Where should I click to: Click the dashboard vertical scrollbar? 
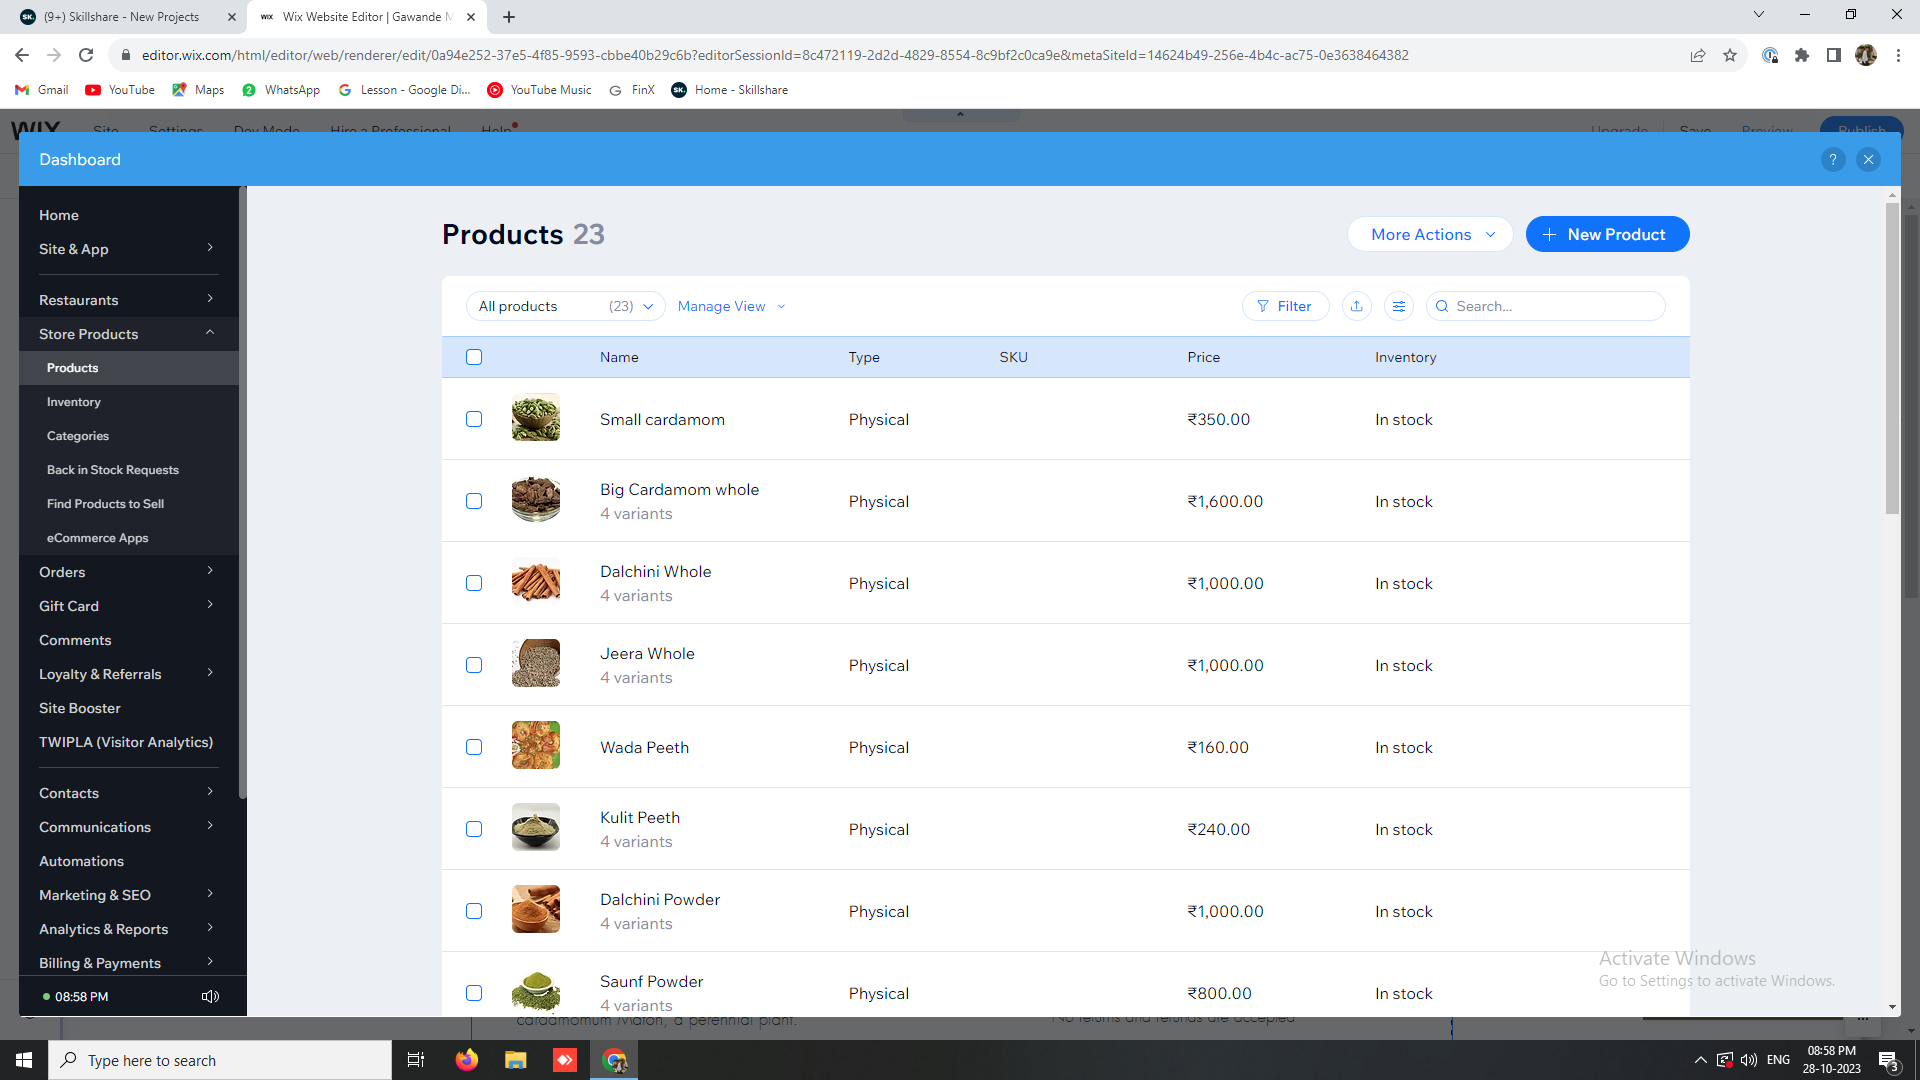click(x=1892, y=358)
